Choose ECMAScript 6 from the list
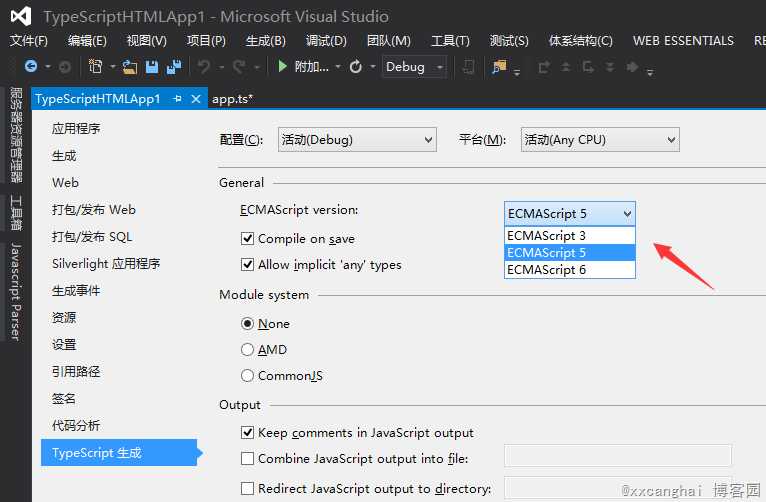The image size is (766, 502). click(570, 270)
